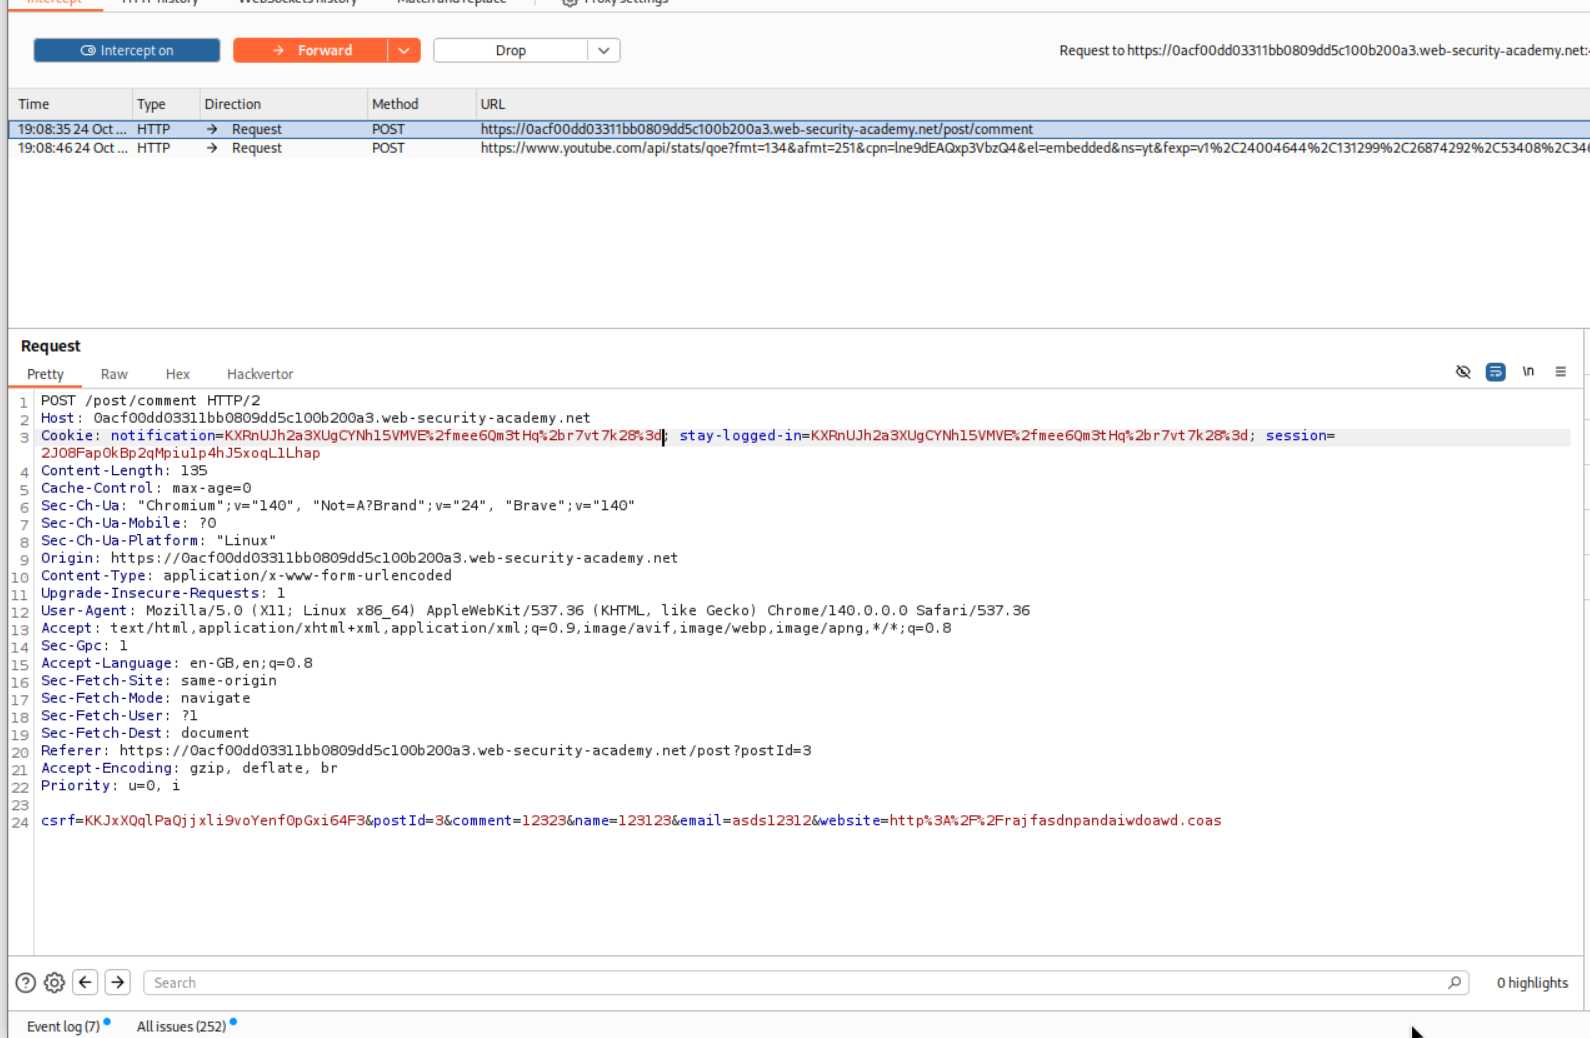The height and width of the screenshot is (1038, 1590).
Task: Toggle the Intercept on button
Action: coord(127,50)
